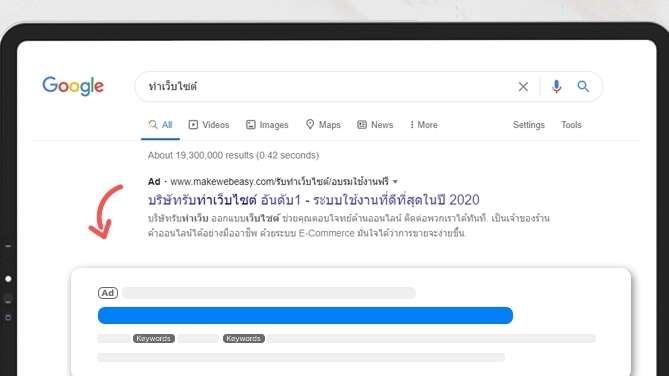Click the Ad badge in the mockup card
The height and width of the screenshot is (376, 669).
pos(108,293)
